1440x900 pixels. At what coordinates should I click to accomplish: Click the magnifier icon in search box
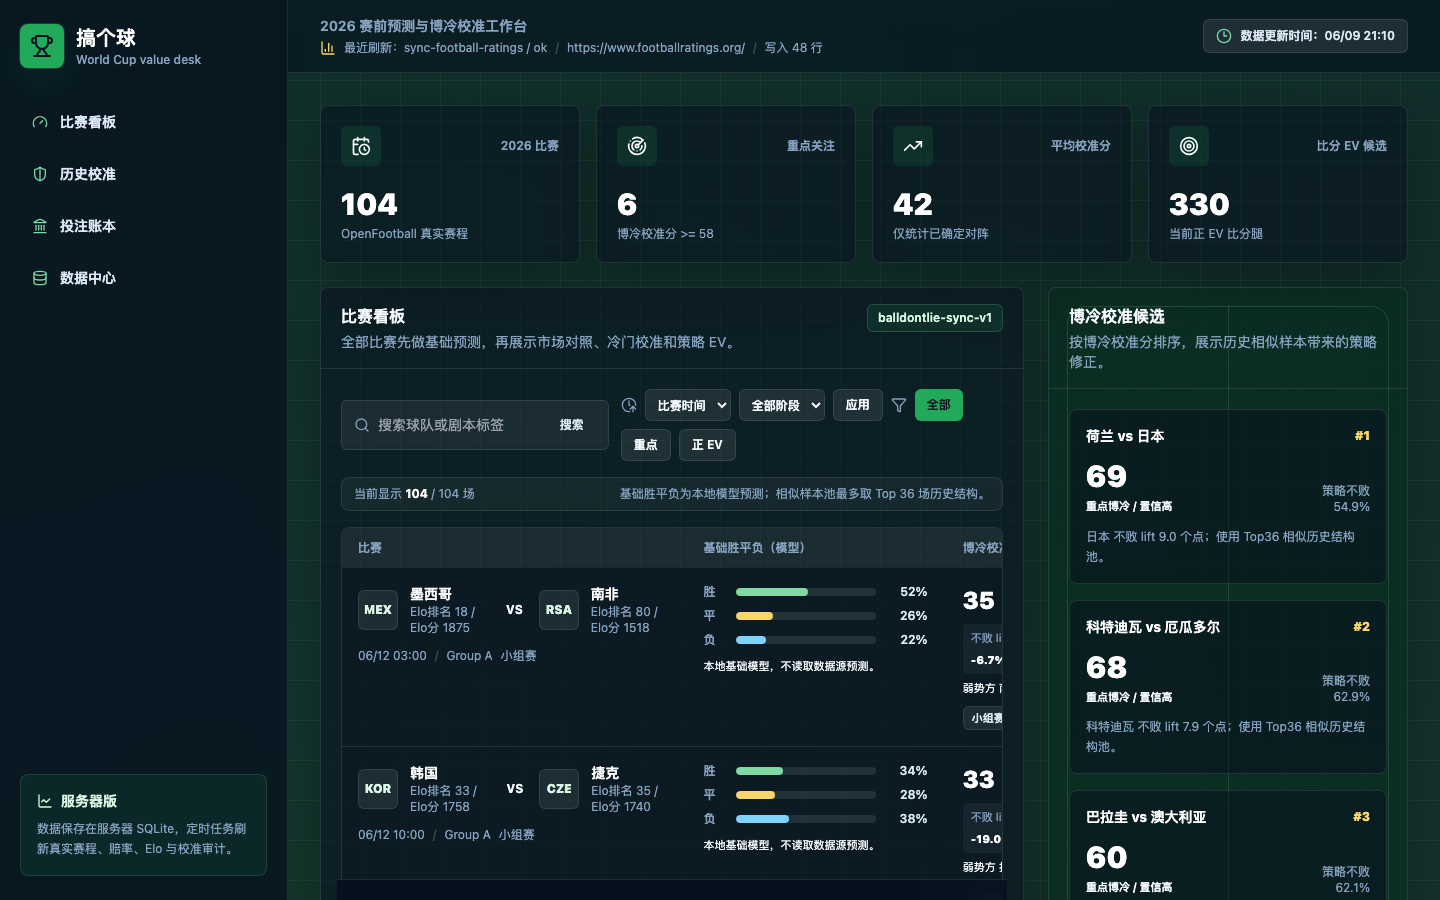click(x=362, y=425)
